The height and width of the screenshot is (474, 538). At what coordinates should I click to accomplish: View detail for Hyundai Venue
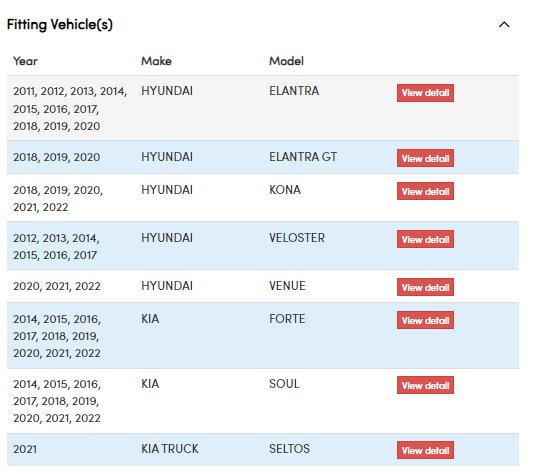click(425, 287)
